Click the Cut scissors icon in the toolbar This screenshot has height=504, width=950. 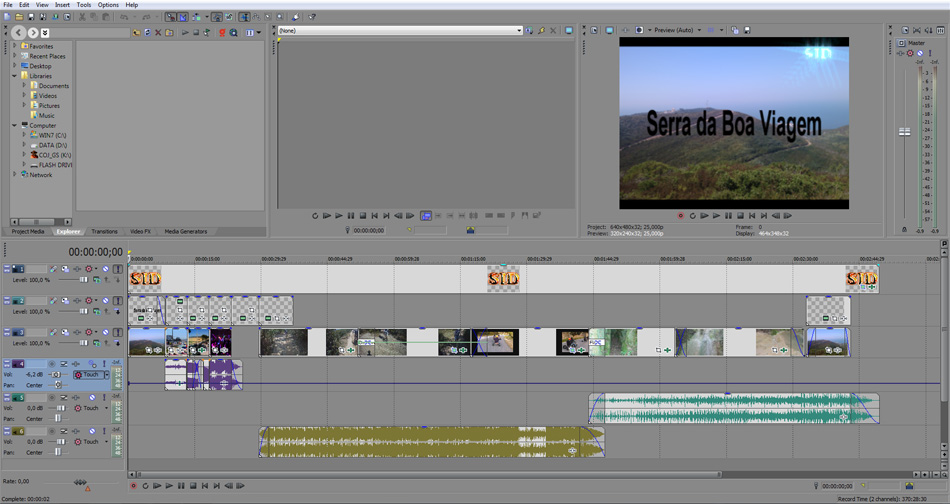click(x=82, y=17)
